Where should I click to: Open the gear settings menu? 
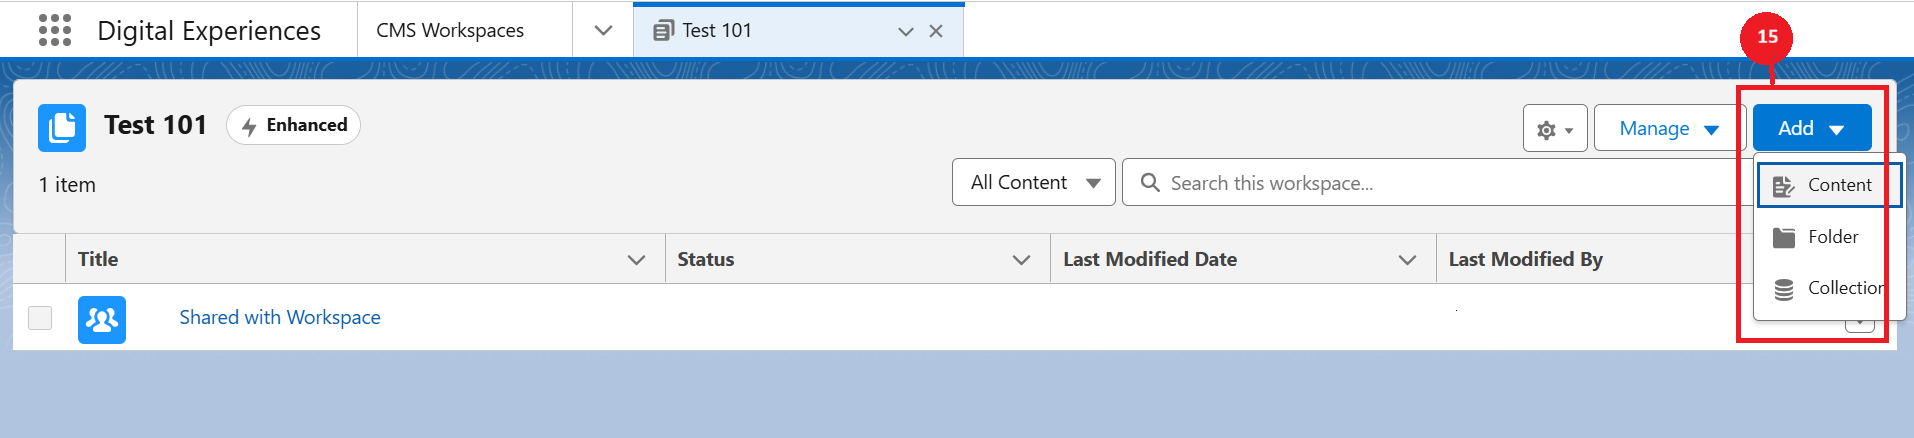click(x=1554, y=129)
